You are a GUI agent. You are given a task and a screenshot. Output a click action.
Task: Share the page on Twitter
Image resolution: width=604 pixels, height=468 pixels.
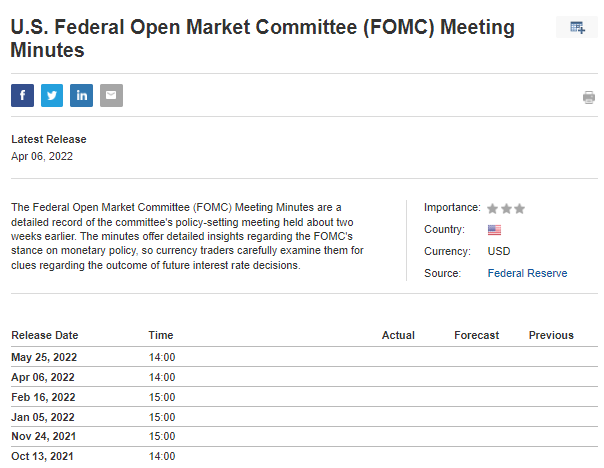pyautogui.click(x=52, y=96)
